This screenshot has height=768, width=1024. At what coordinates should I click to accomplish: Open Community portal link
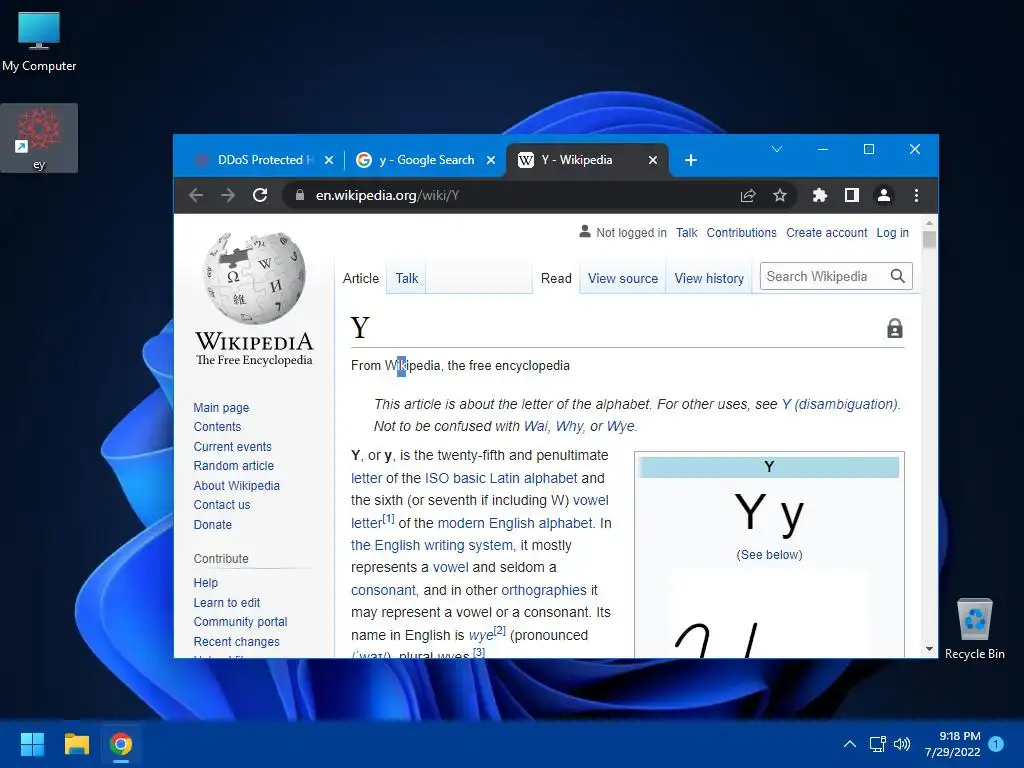click(240, 622)
